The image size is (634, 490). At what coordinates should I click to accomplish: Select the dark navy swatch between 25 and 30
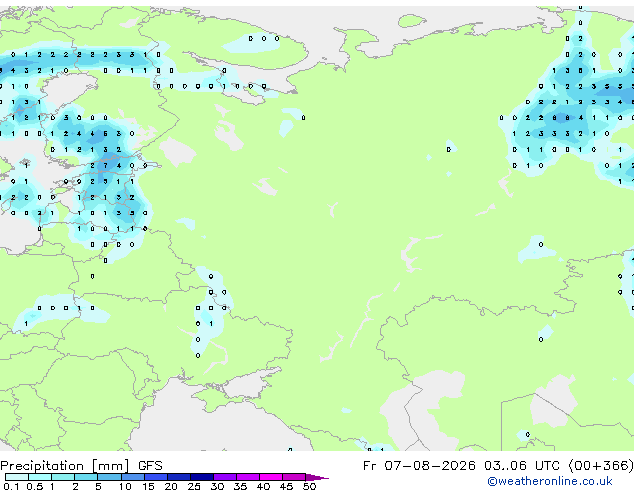tap(202, 477)
